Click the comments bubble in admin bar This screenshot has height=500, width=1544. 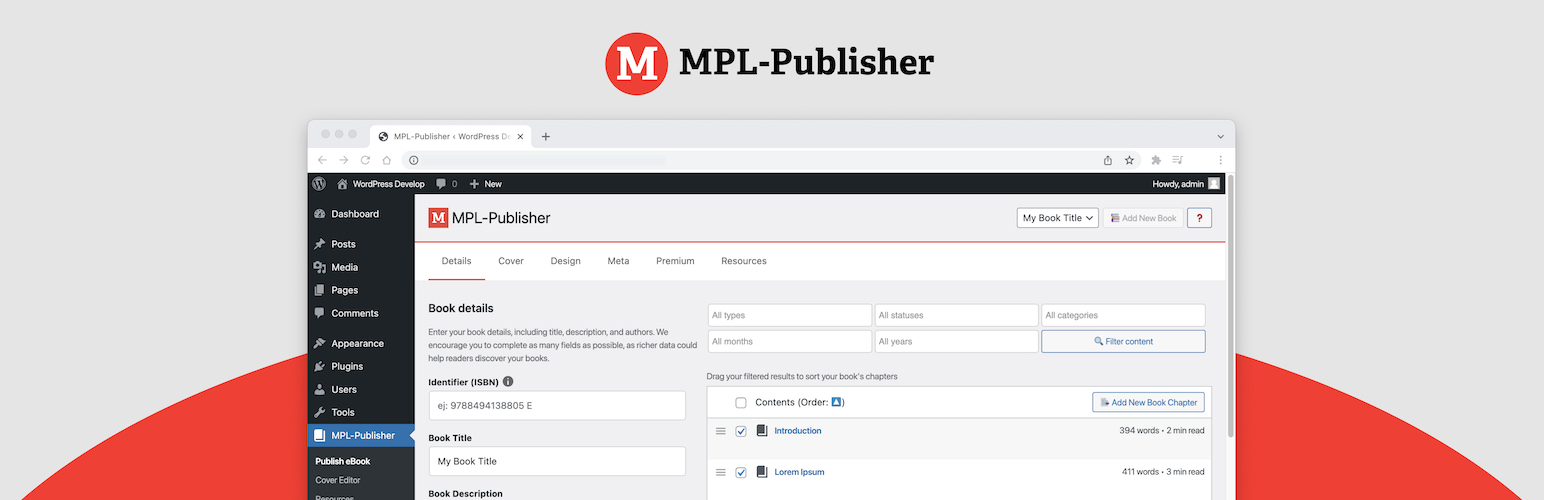tap(442, 184)
